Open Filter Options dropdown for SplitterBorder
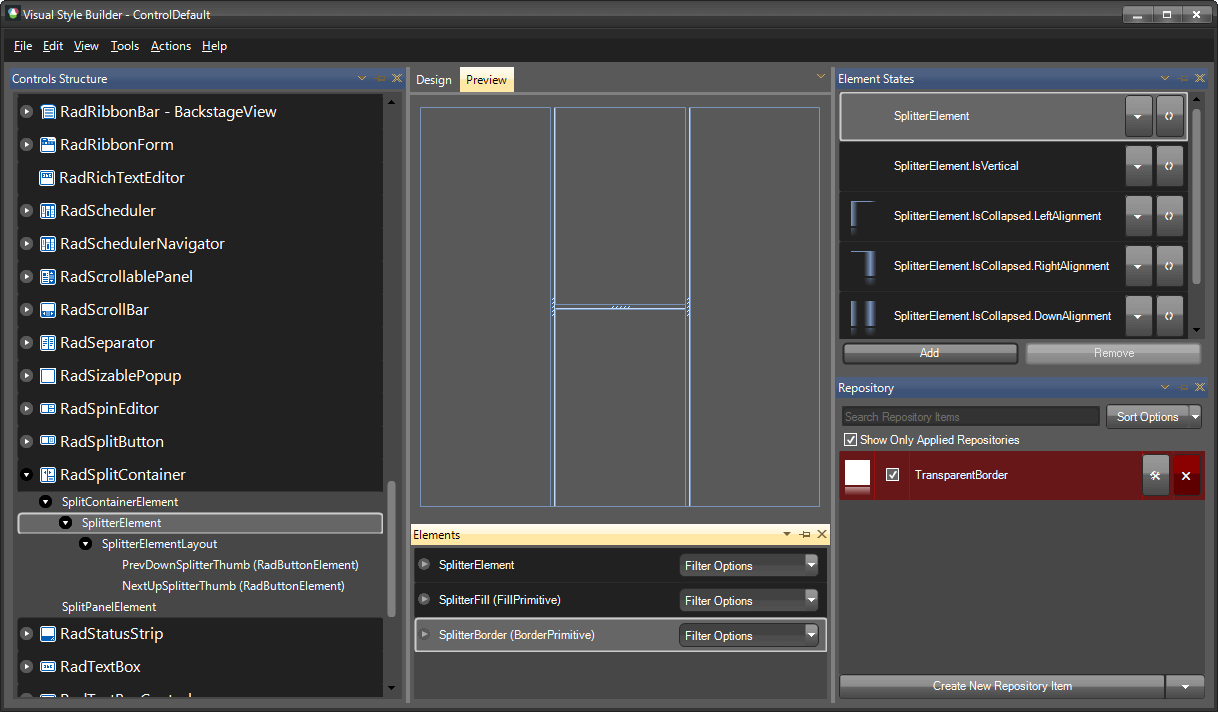 pos(810,635)
